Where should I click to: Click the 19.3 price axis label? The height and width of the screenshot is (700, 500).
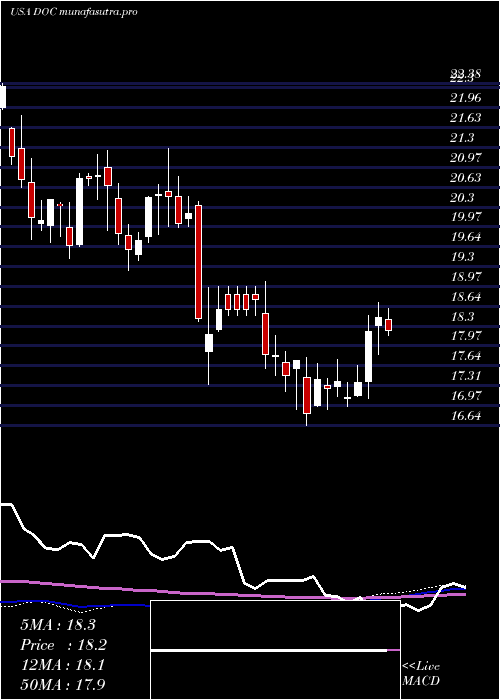462,257
